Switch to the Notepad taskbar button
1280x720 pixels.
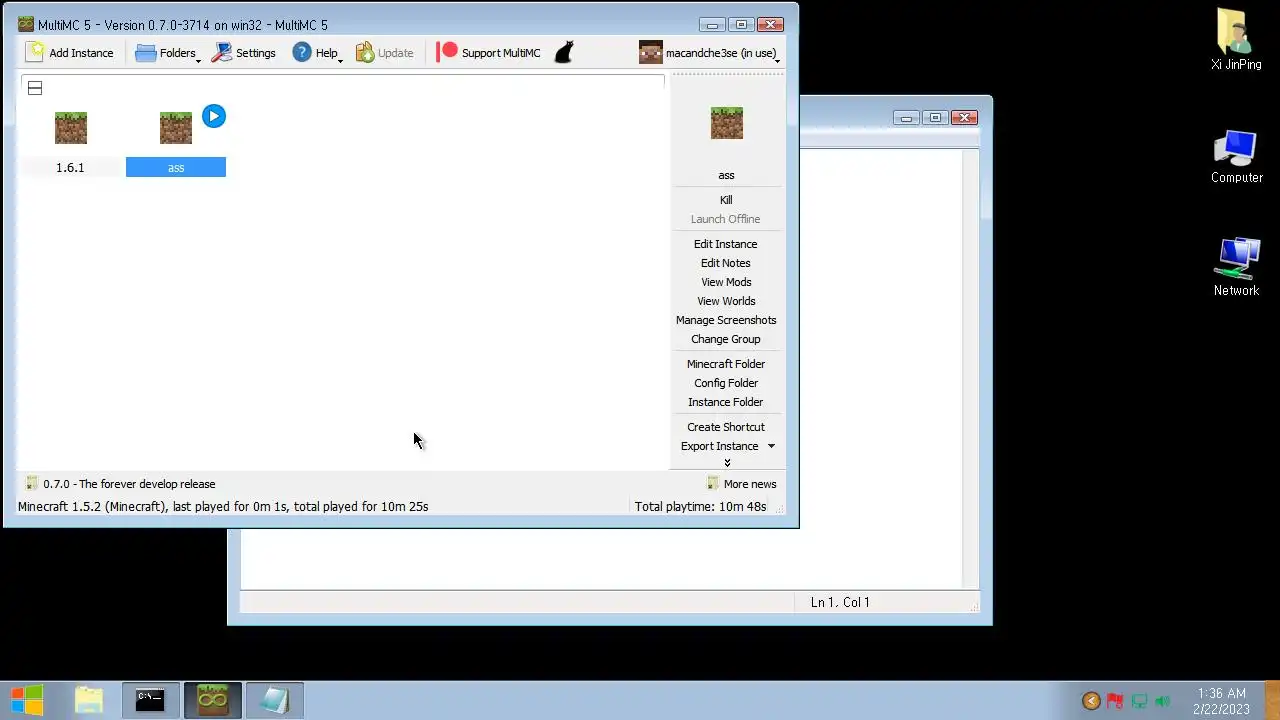tap(274, 700)
